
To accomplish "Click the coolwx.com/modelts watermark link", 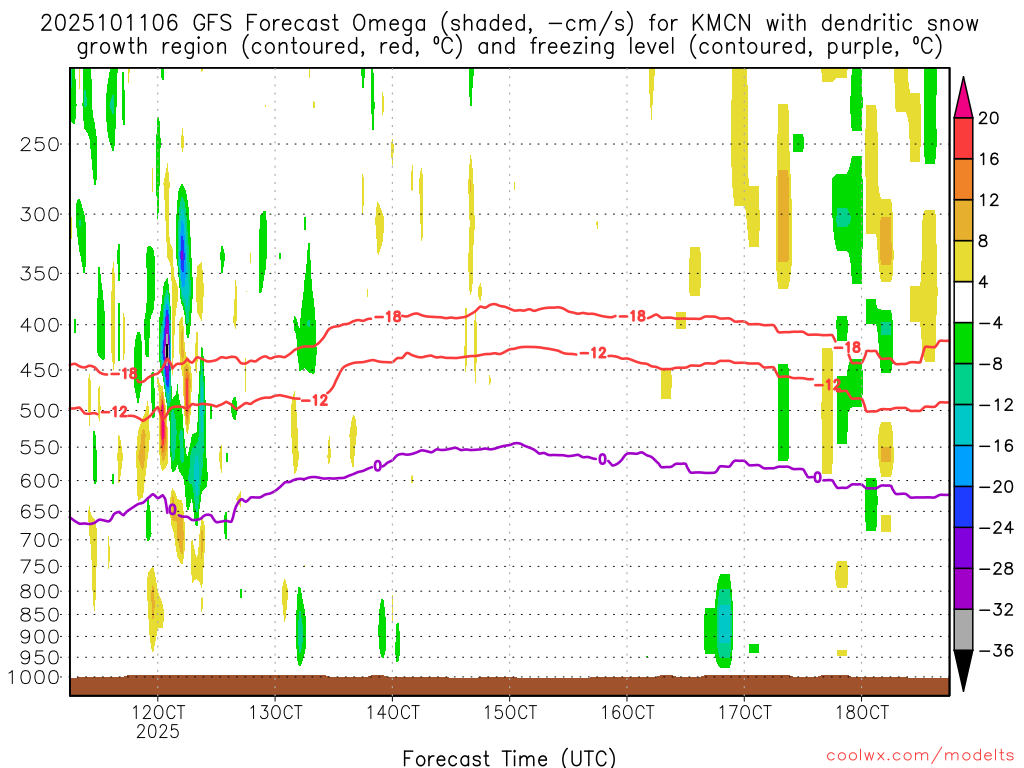I will [x=920, y=756].
